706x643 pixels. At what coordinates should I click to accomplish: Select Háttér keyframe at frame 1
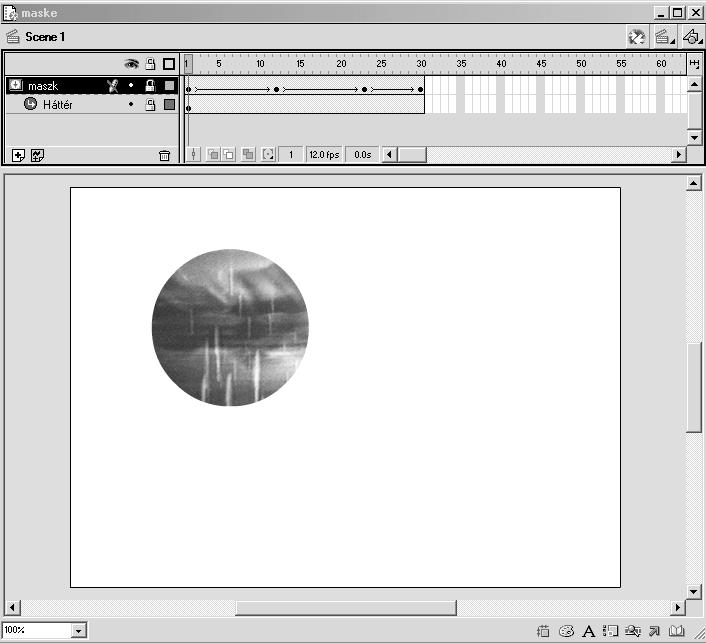188,108
